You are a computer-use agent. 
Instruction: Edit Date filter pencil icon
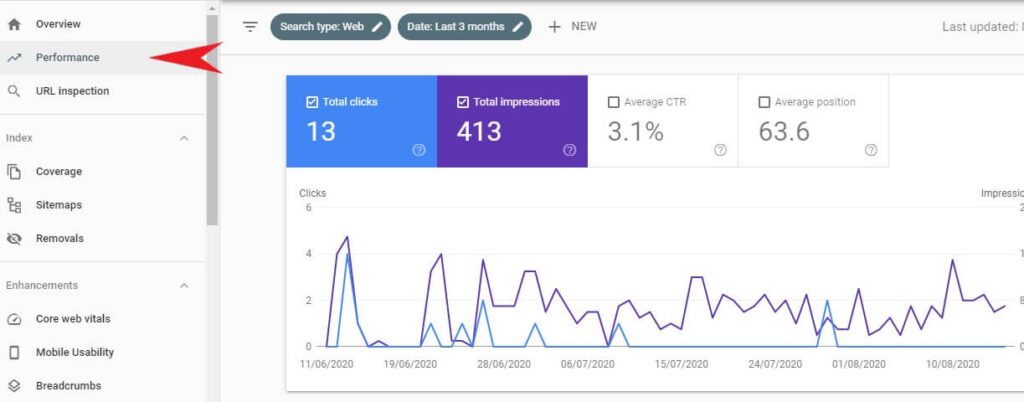point(517,27)
